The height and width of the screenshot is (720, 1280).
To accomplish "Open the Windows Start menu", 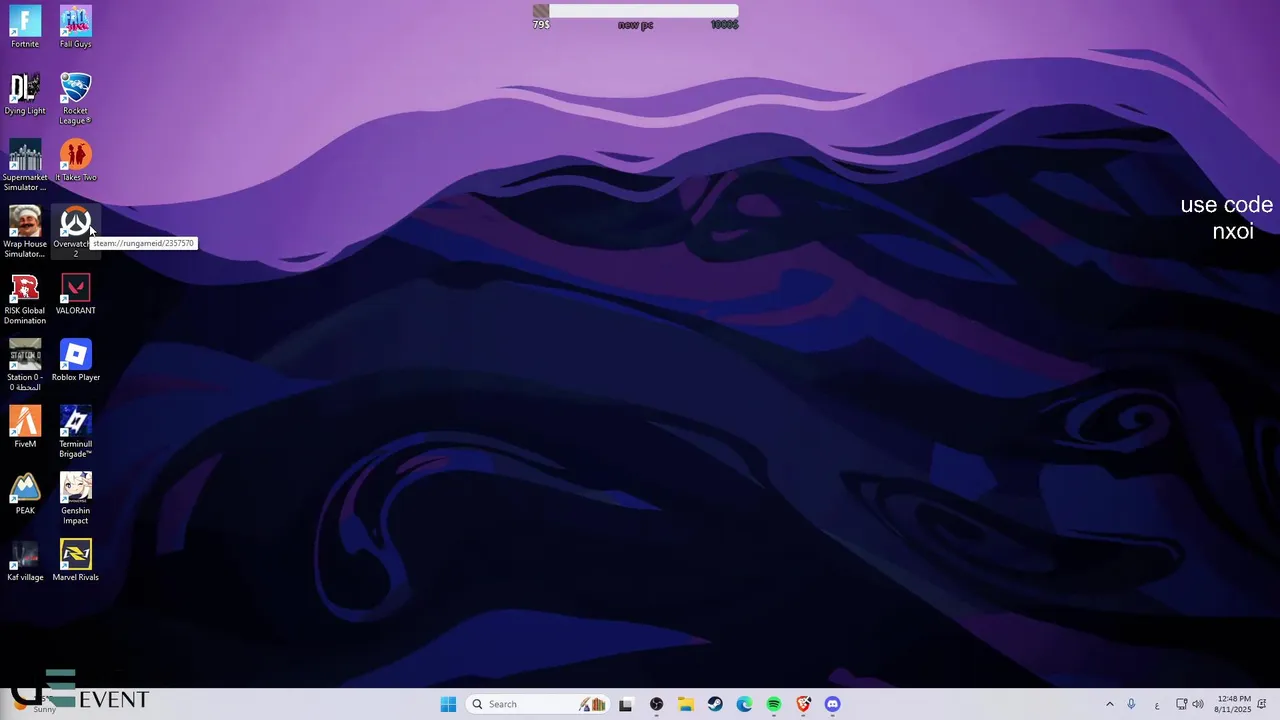I will point(448,704).
